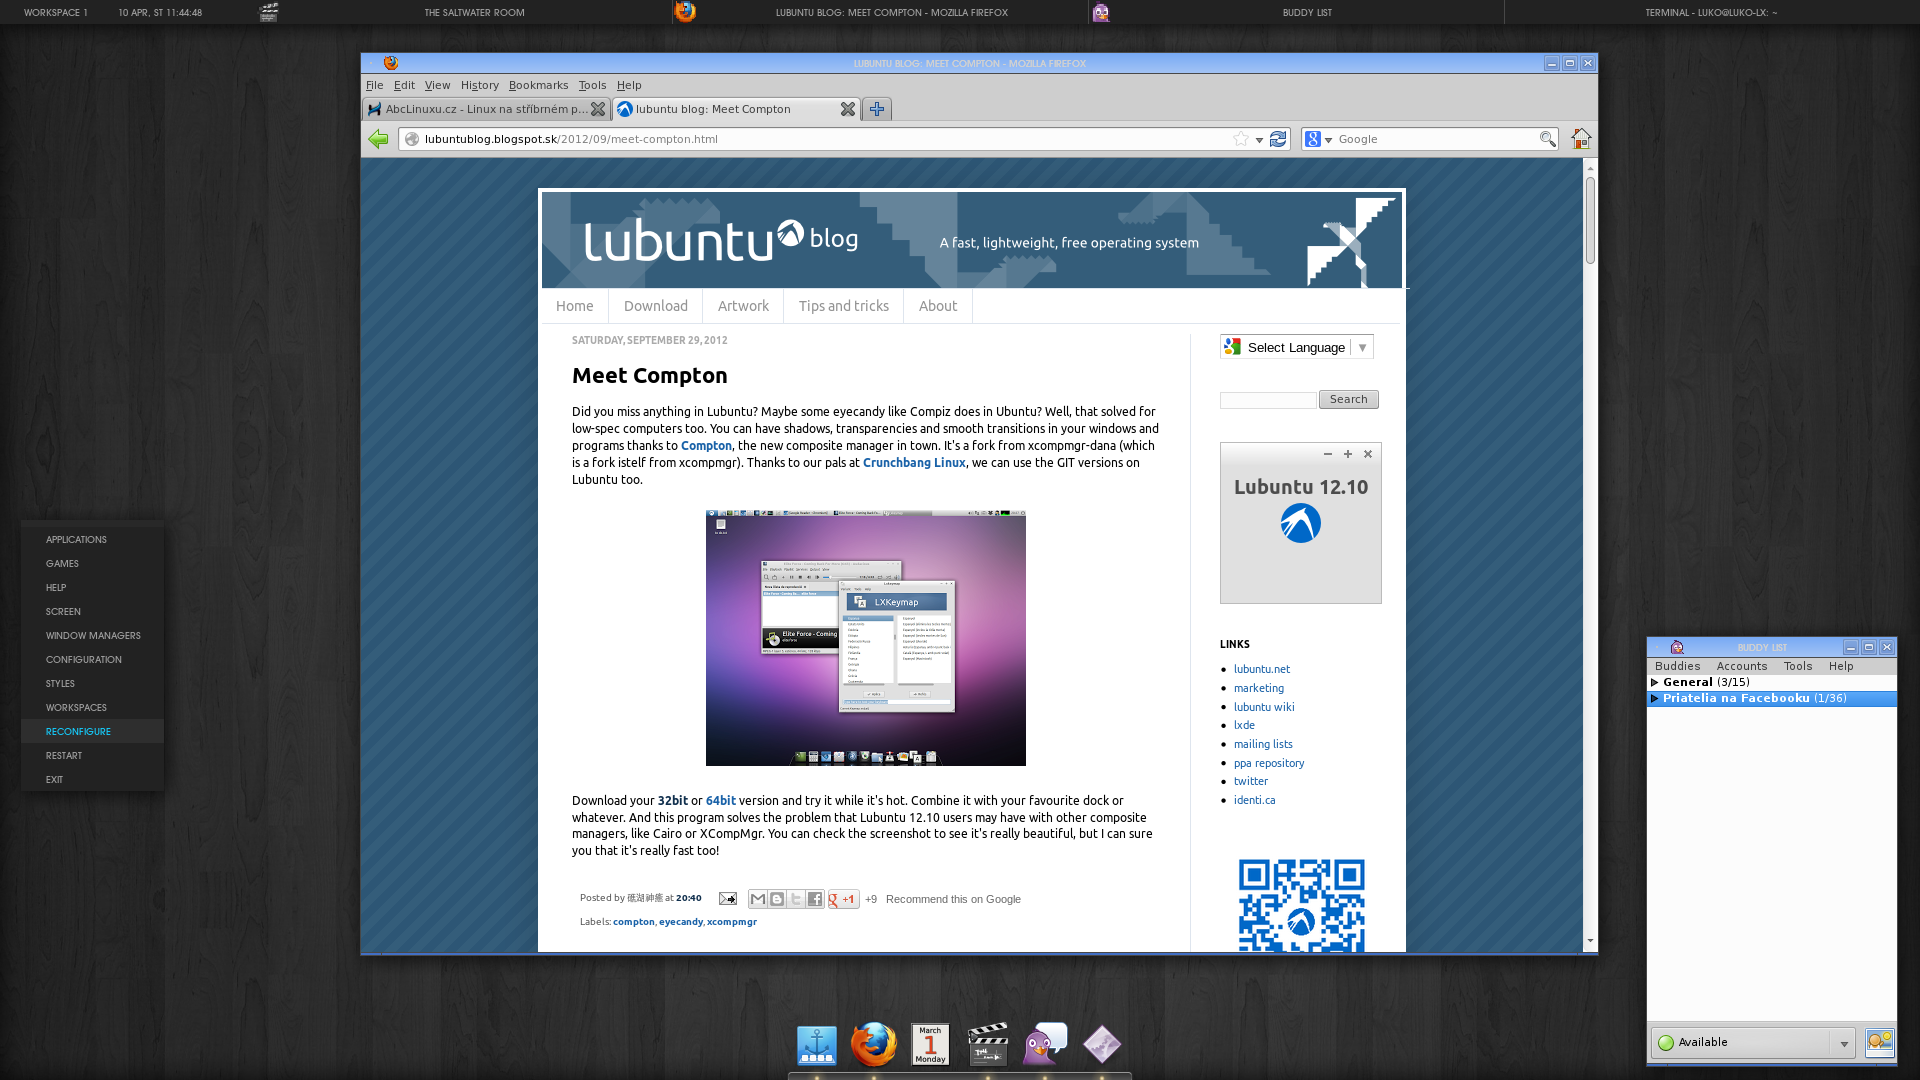Select Reconfigure in the desktop menu
Image resolution: width=1920 pixels, height=1080 pixels.
[92, 731]
